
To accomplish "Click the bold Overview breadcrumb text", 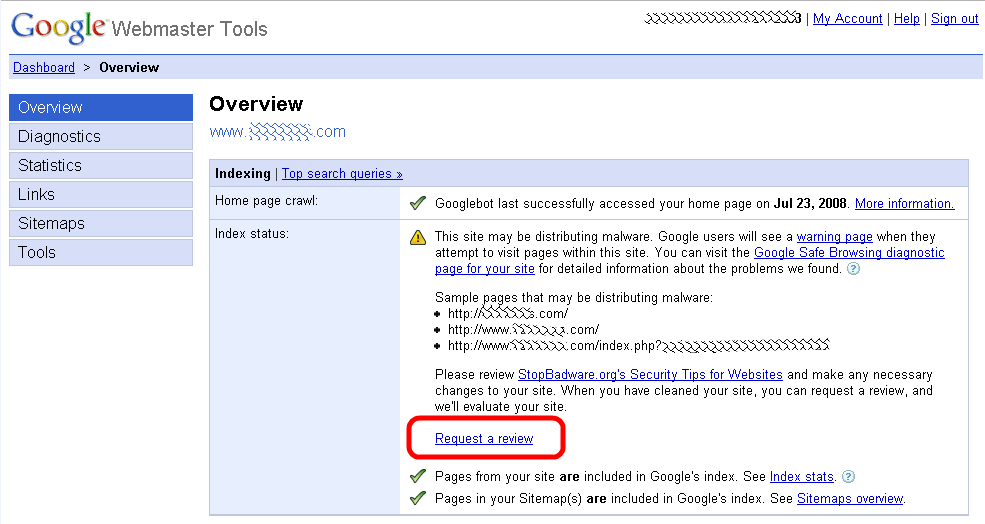I will (x=129, y=67).
